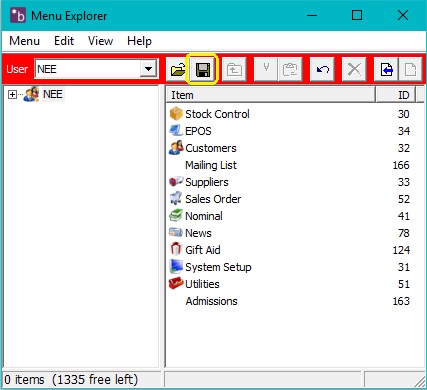
Task: Click the Nominal green books icon
Action: click(176, 215)
